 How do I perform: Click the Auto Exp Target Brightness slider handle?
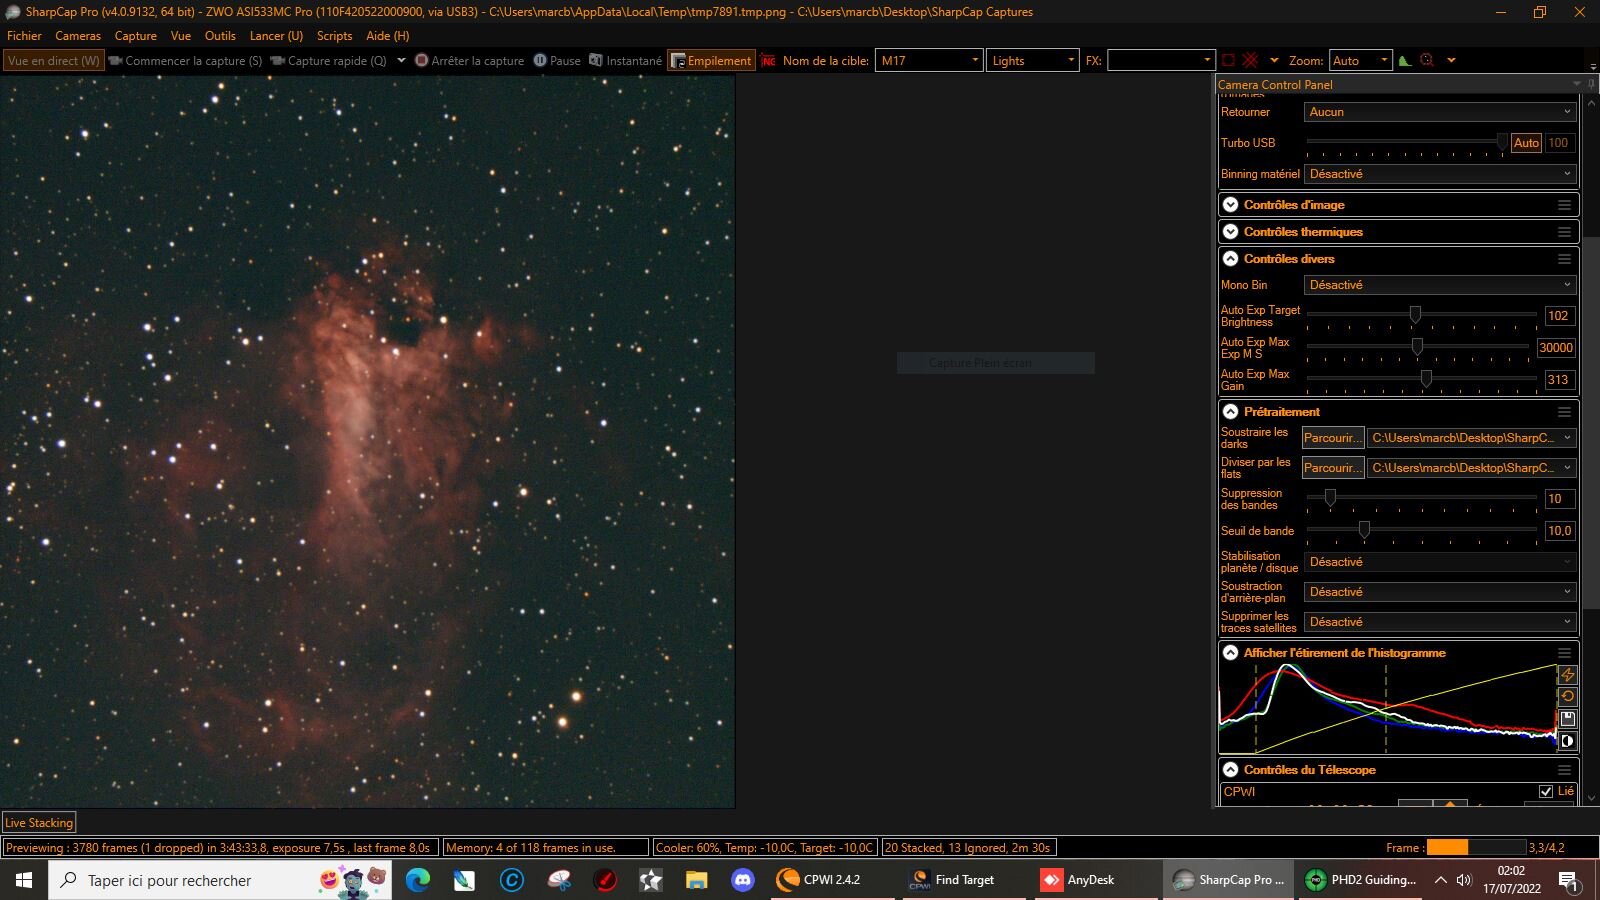pyautogui.click(x=1415, y=315)
